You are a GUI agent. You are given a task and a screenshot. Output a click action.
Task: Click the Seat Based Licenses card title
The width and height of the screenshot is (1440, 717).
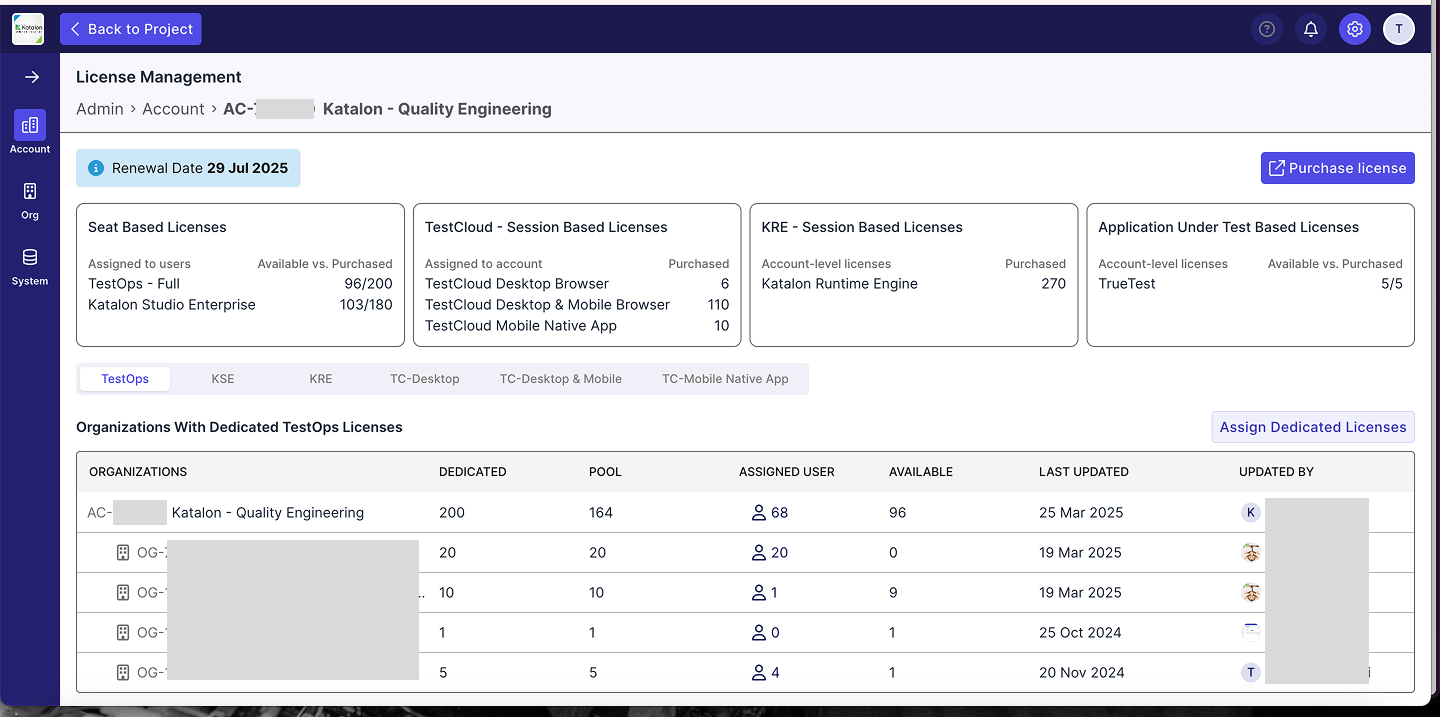point(157,227)
